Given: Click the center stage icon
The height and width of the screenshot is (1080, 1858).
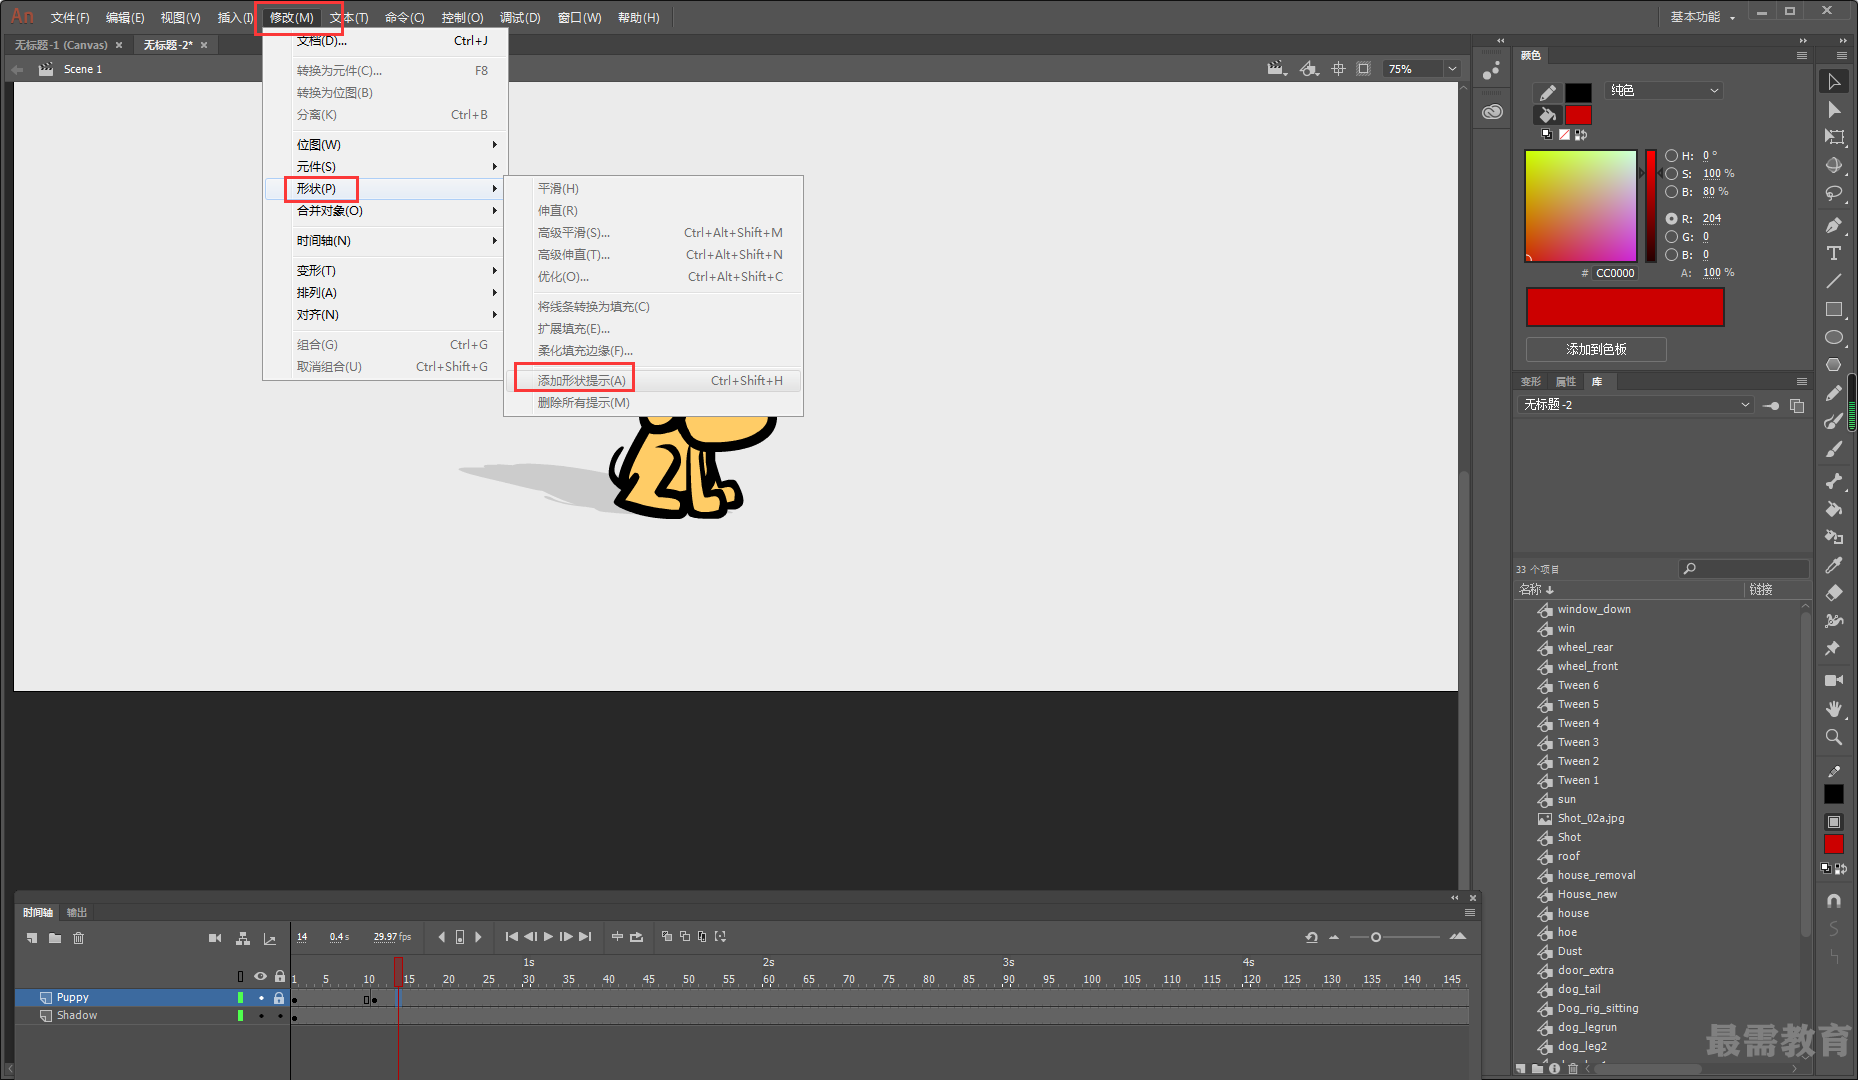Looking at the screenshot, I should (1338, 69).
